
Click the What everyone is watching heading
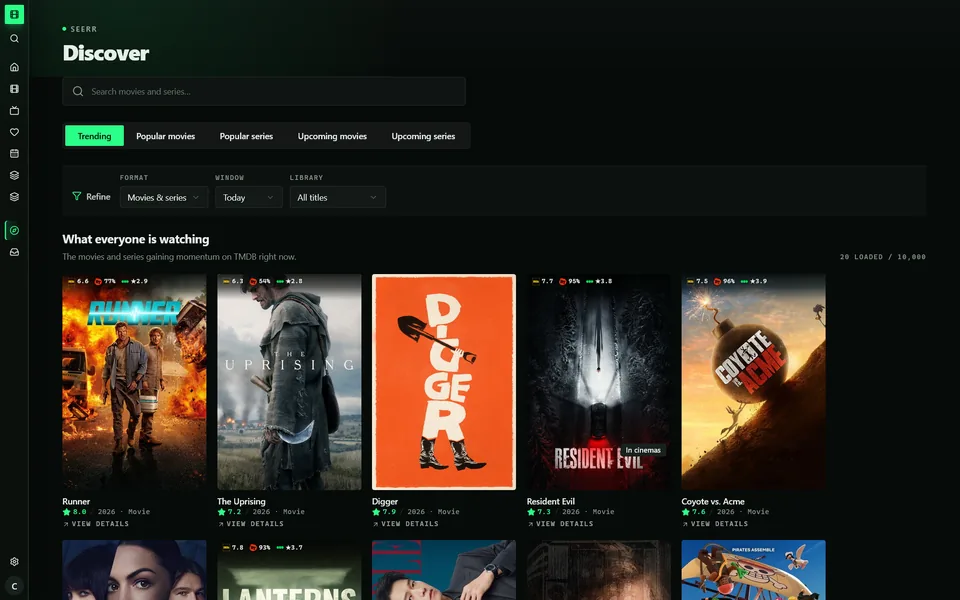click(x=136, y=239)
